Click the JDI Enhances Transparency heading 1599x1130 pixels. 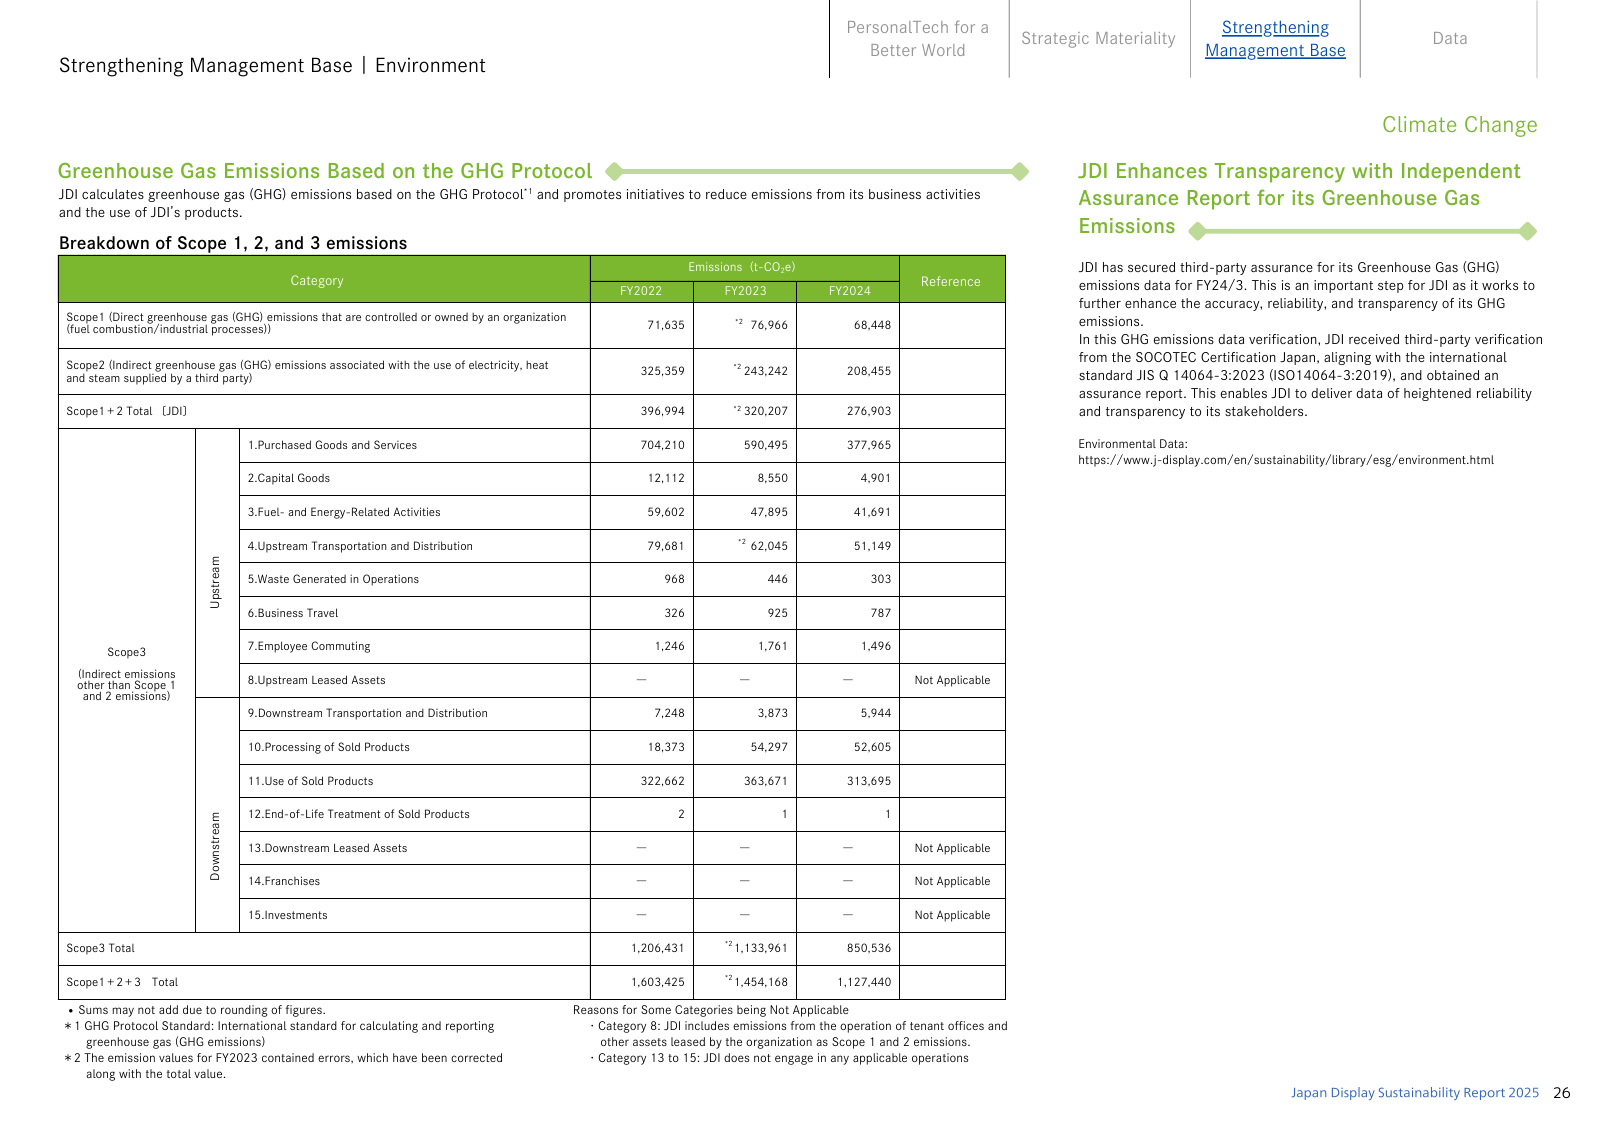click(1299, 199)
